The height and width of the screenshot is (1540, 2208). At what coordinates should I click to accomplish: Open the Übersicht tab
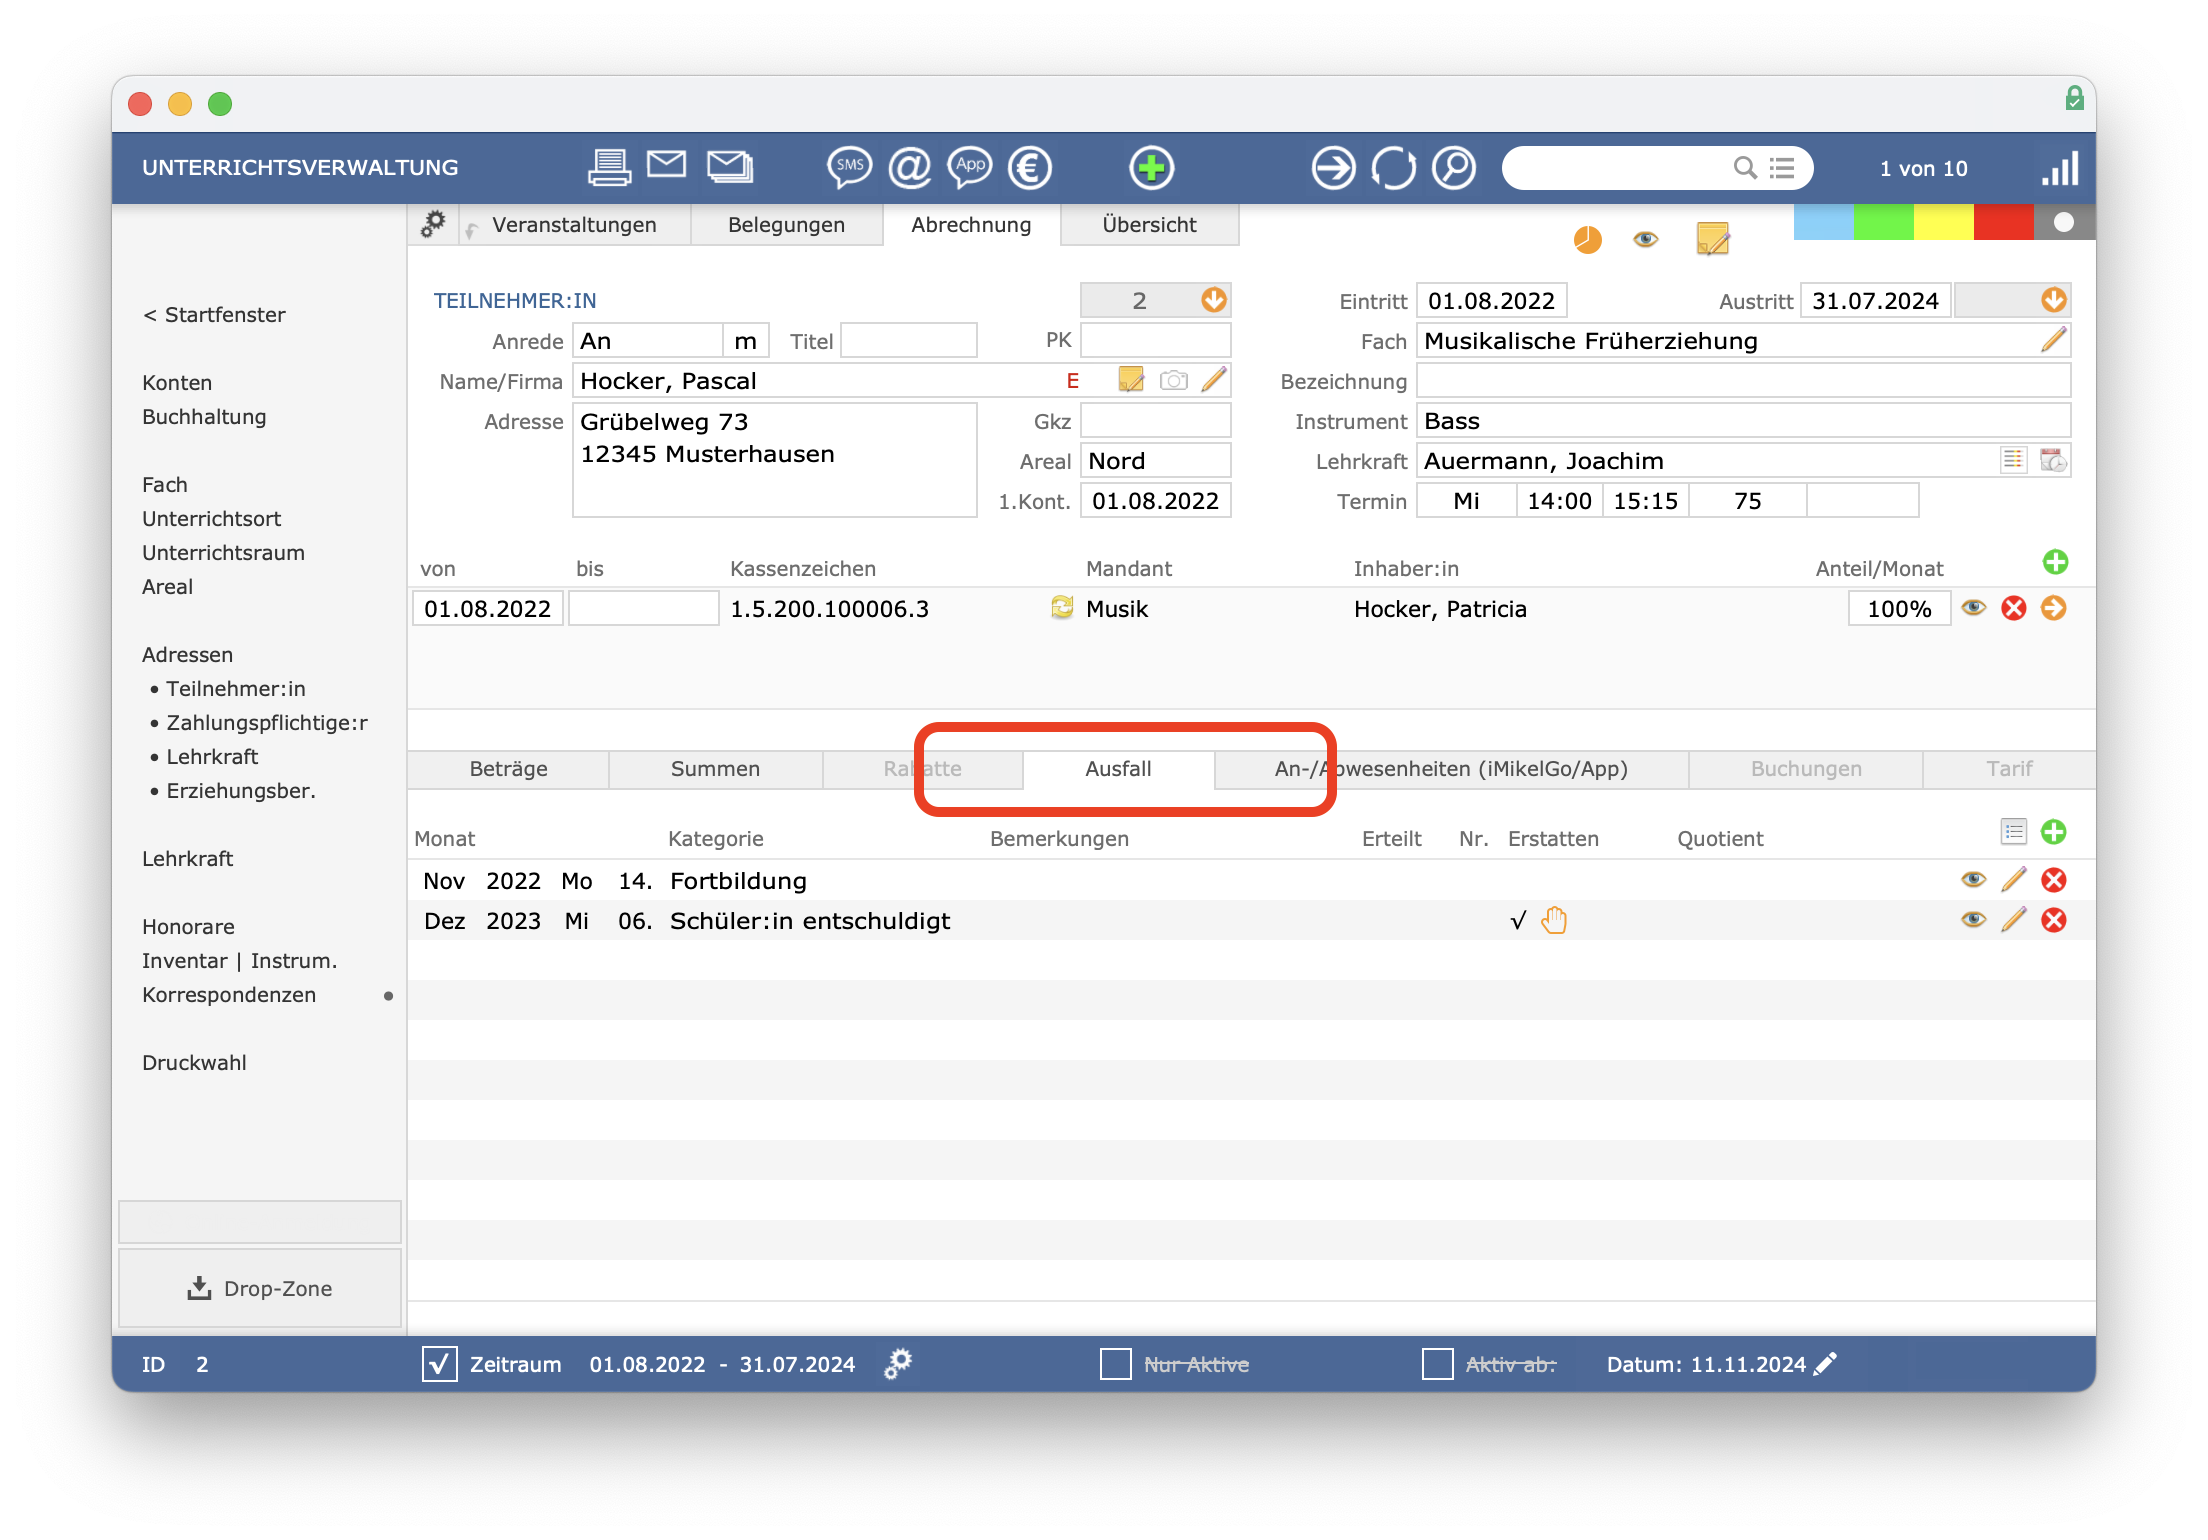point(1149,225)
